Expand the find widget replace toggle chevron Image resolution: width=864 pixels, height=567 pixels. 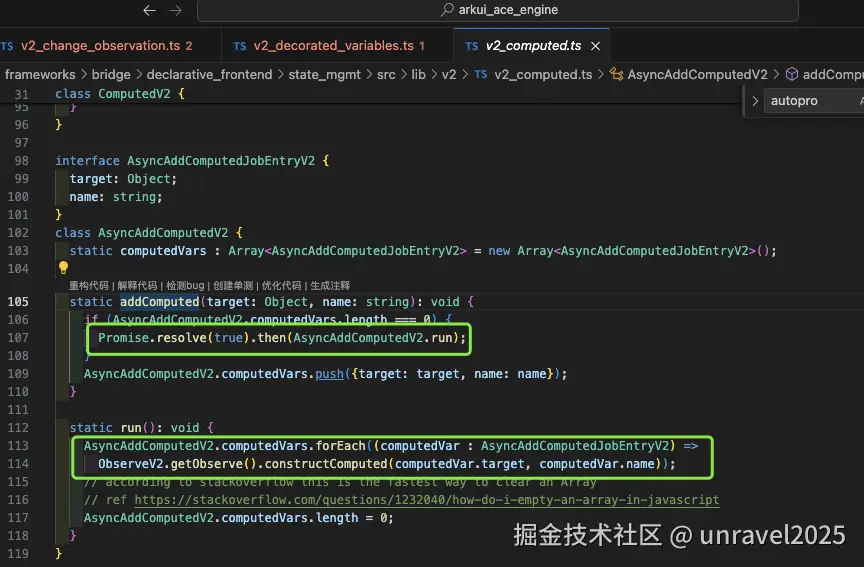pyautogui.click(x=755, y=101)
